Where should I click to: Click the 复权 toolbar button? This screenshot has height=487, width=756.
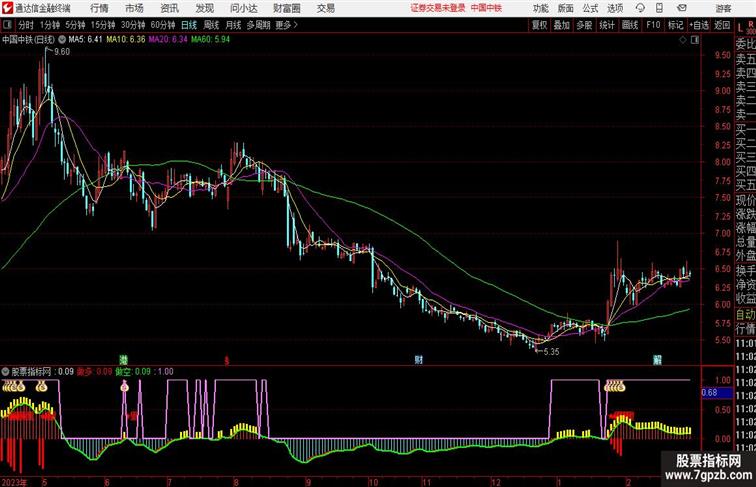[x=539, y=25]
